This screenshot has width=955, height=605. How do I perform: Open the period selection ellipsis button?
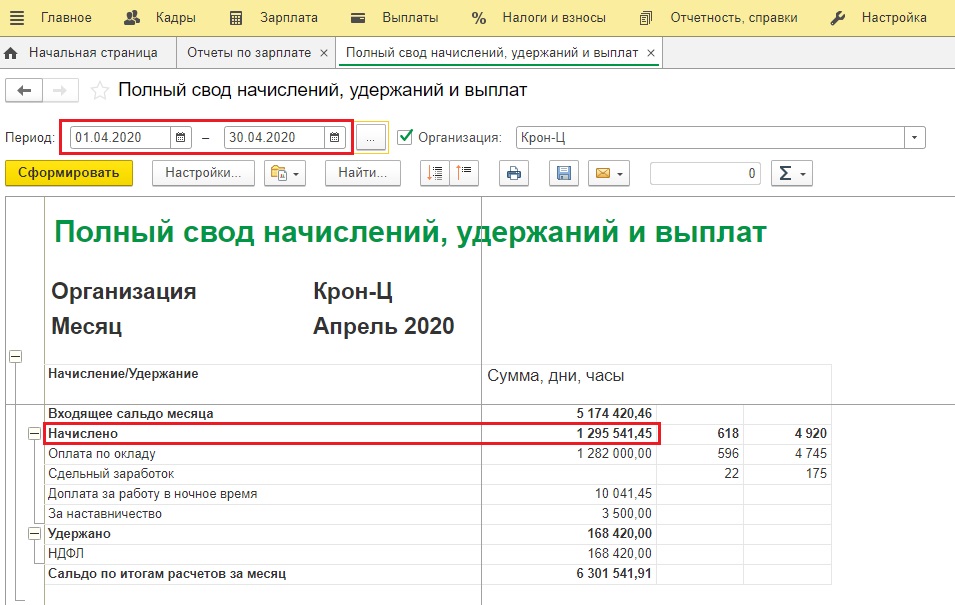coord(370,138)
